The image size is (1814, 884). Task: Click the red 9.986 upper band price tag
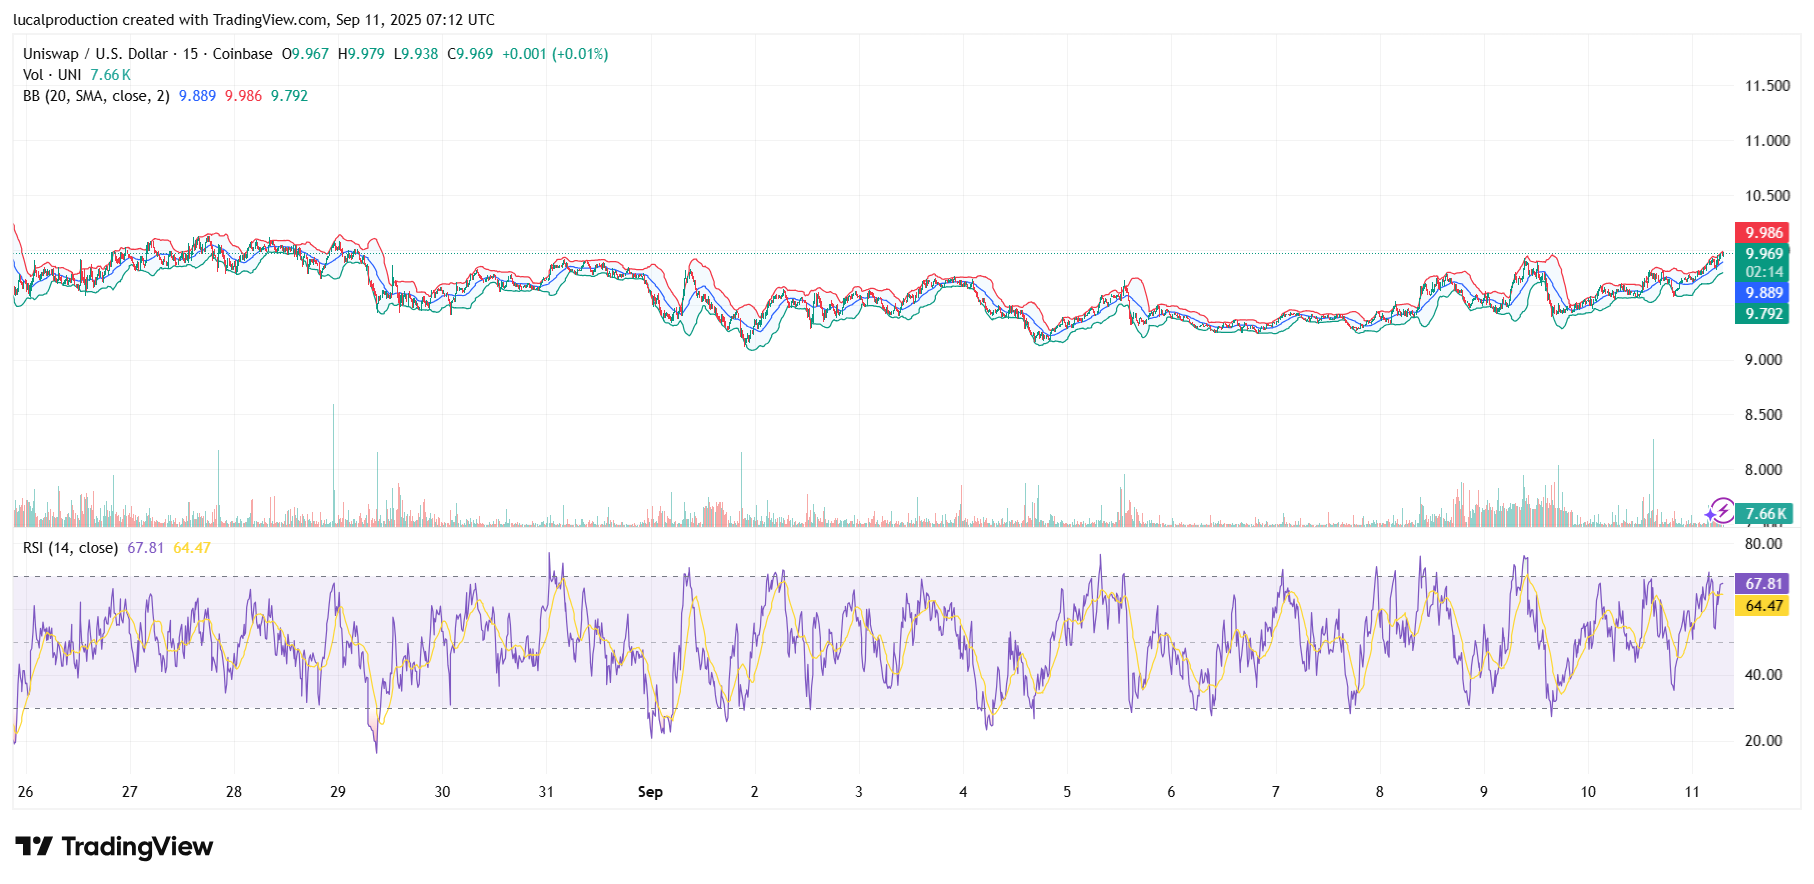(1763, 233)
